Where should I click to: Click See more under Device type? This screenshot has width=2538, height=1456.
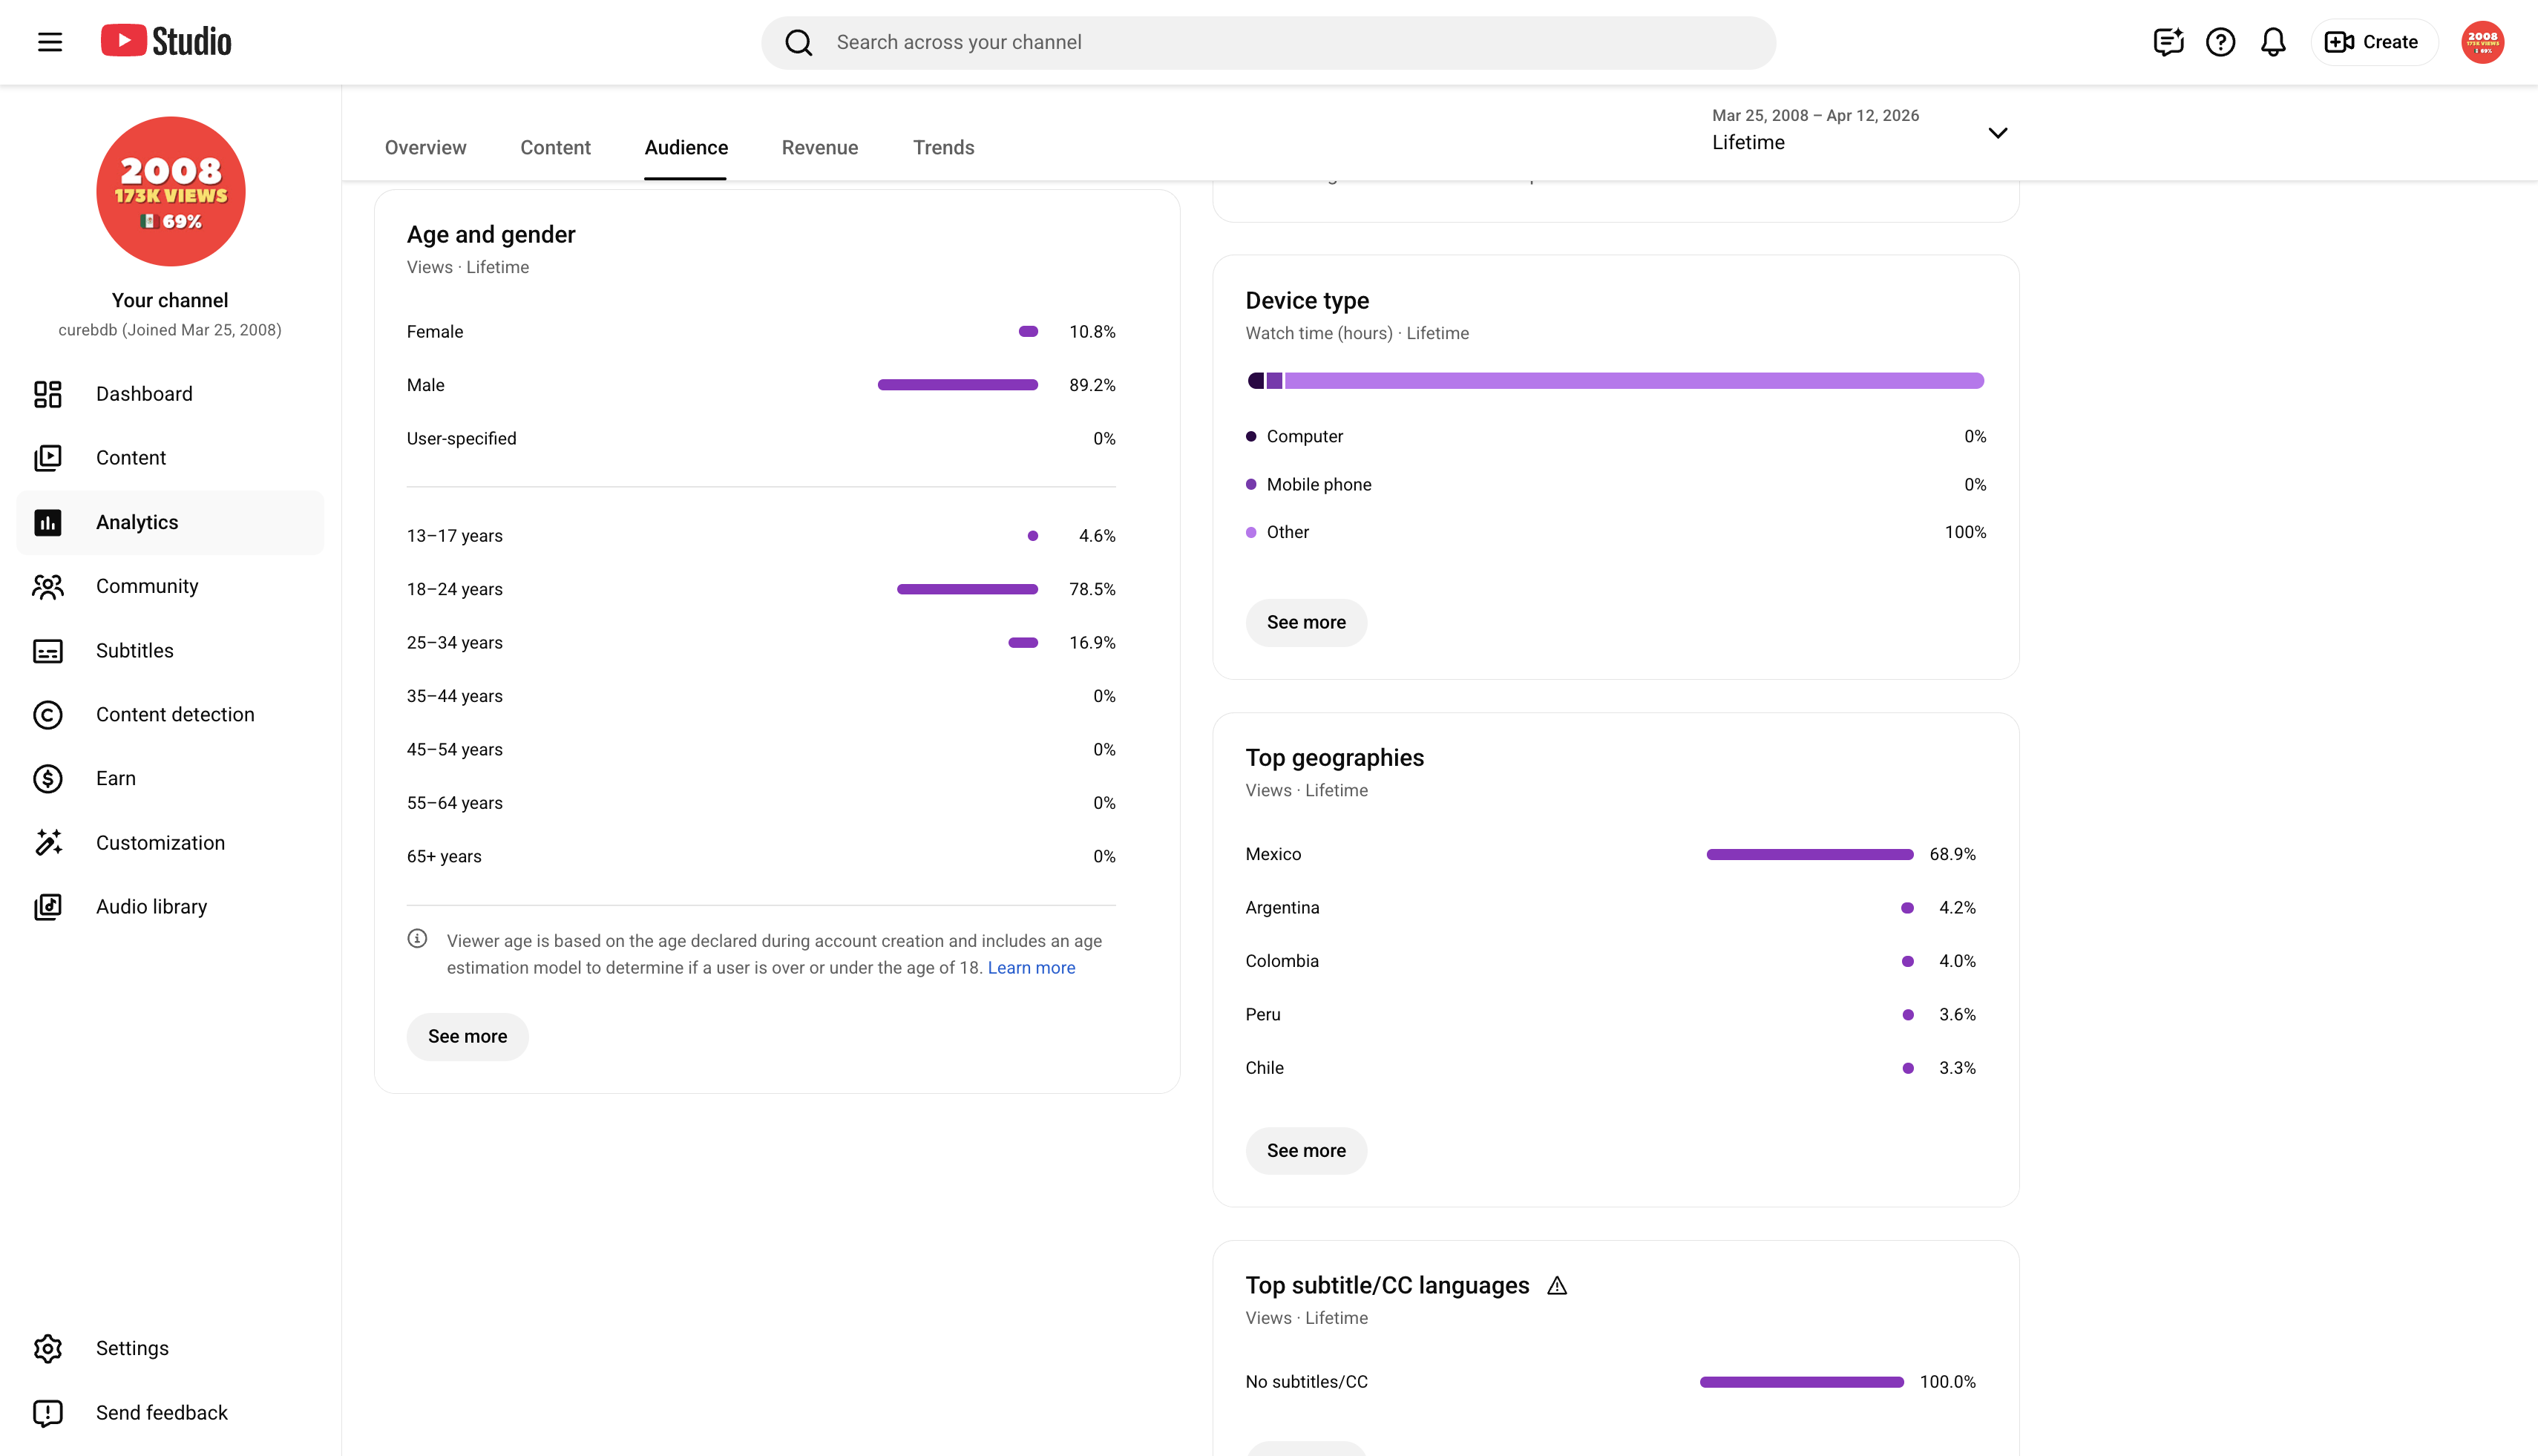[x=1306, y=623]
